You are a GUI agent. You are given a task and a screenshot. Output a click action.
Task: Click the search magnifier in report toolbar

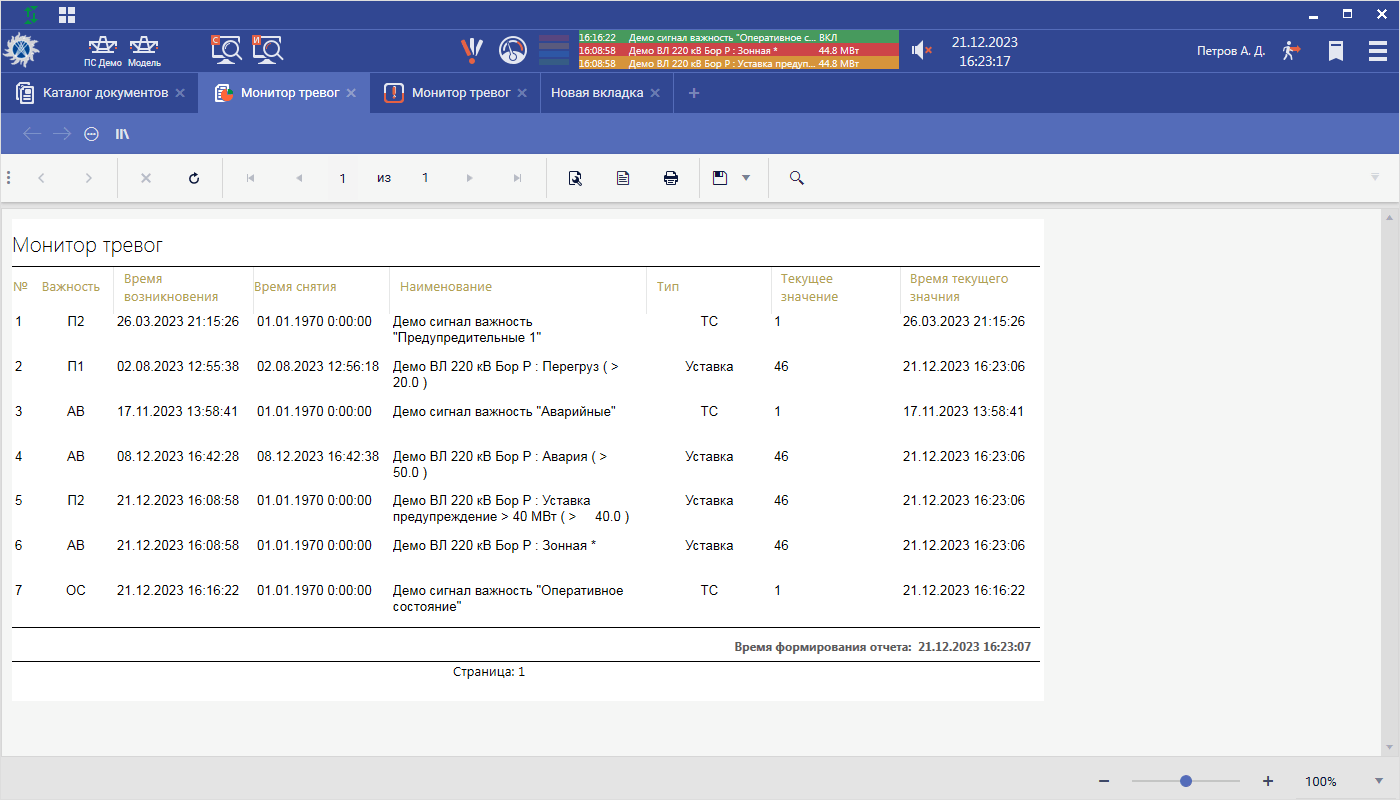[x=797, y=178]
